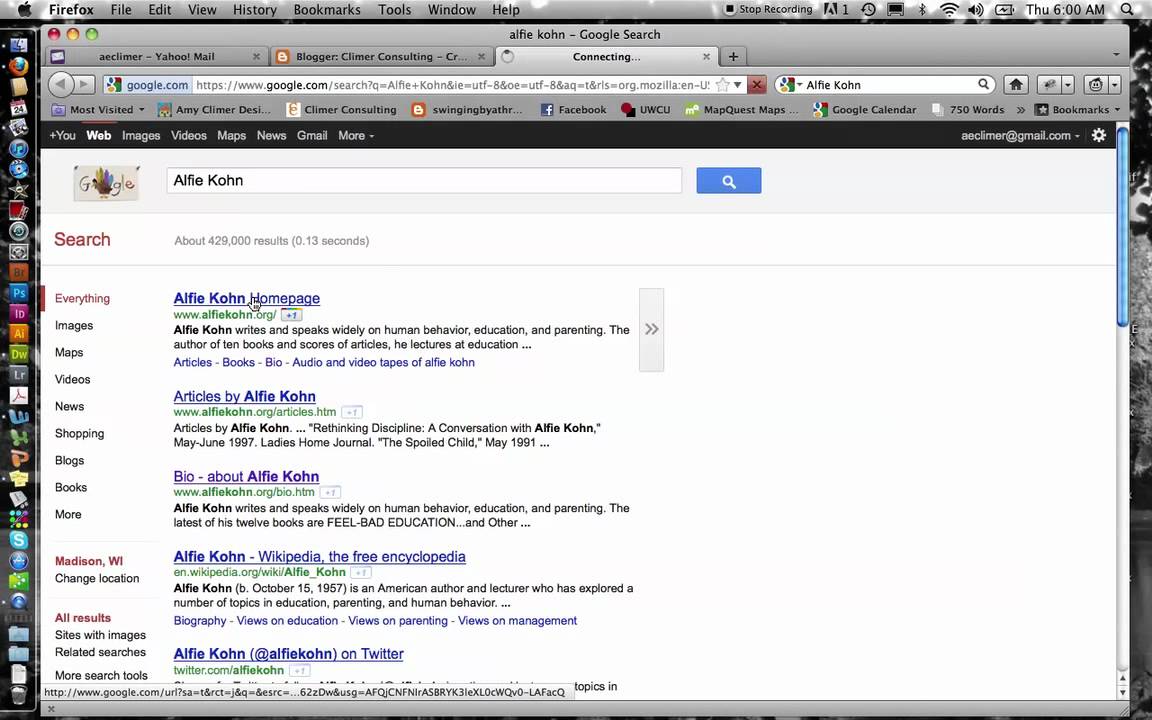Open Photoshop from the dock
Screen dimensions: 1152x720
18,292
